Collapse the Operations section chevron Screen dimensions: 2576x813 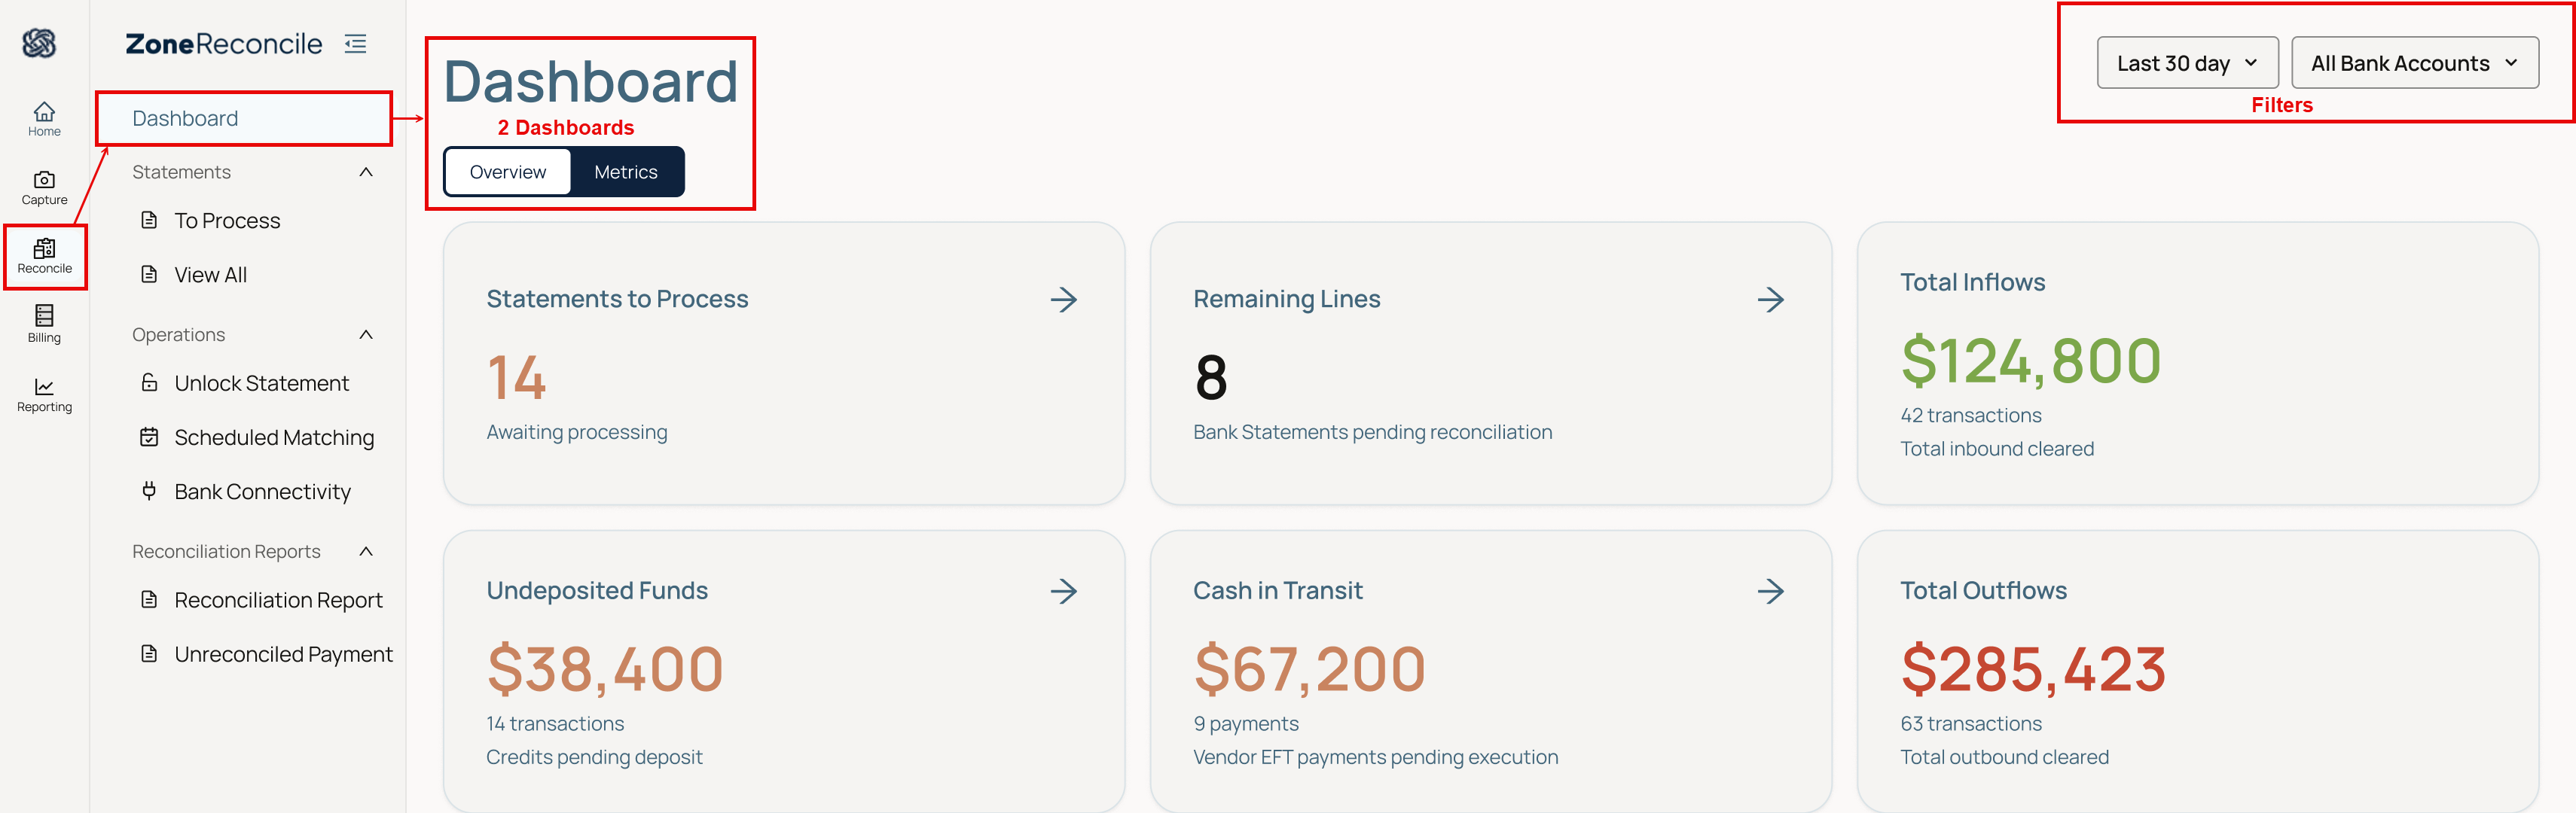(366, 335)
